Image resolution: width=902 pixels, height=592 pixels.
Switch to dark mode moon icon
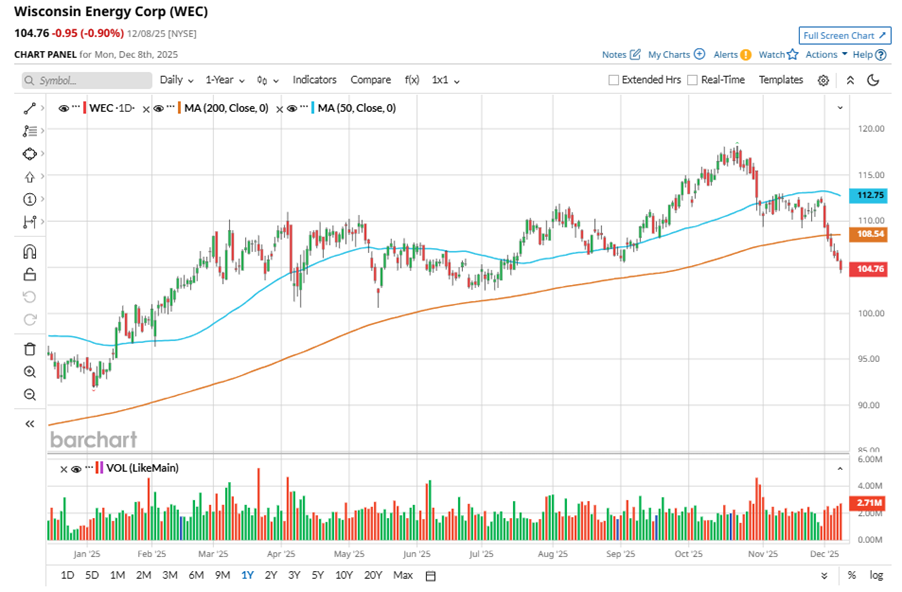pos(873,80)
